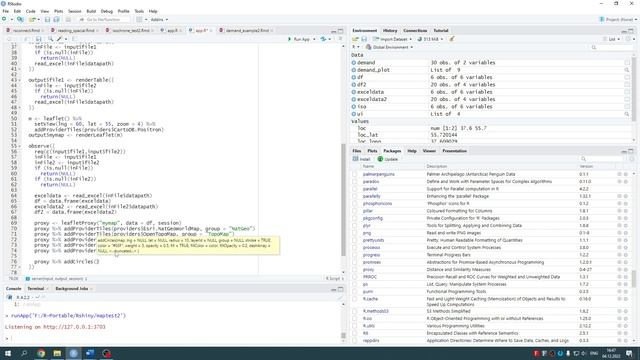Screen dimensions: 640x360
Task: Check the paradox package checkbox
Action: coord(355,182)
